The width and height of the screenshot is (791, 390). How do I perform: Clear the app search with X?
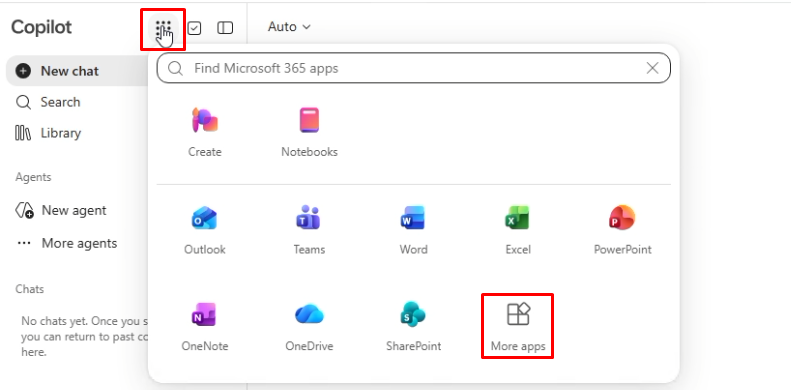click(x=652, y=68)
